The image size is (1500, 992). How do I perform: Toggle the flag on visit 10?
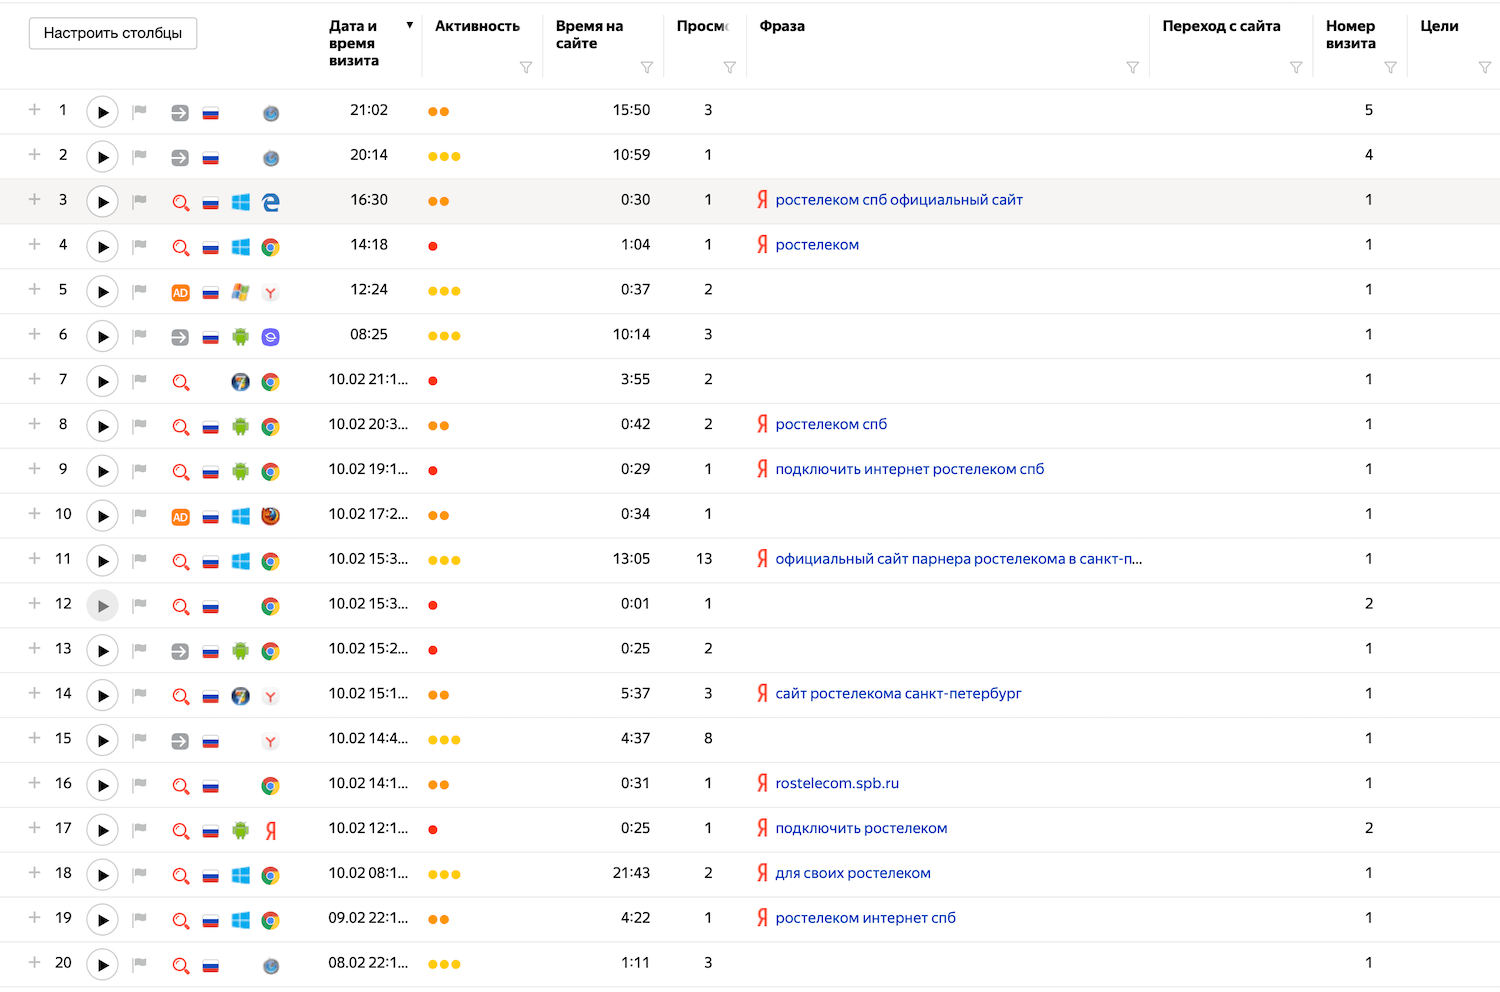(x=140, y=515)
